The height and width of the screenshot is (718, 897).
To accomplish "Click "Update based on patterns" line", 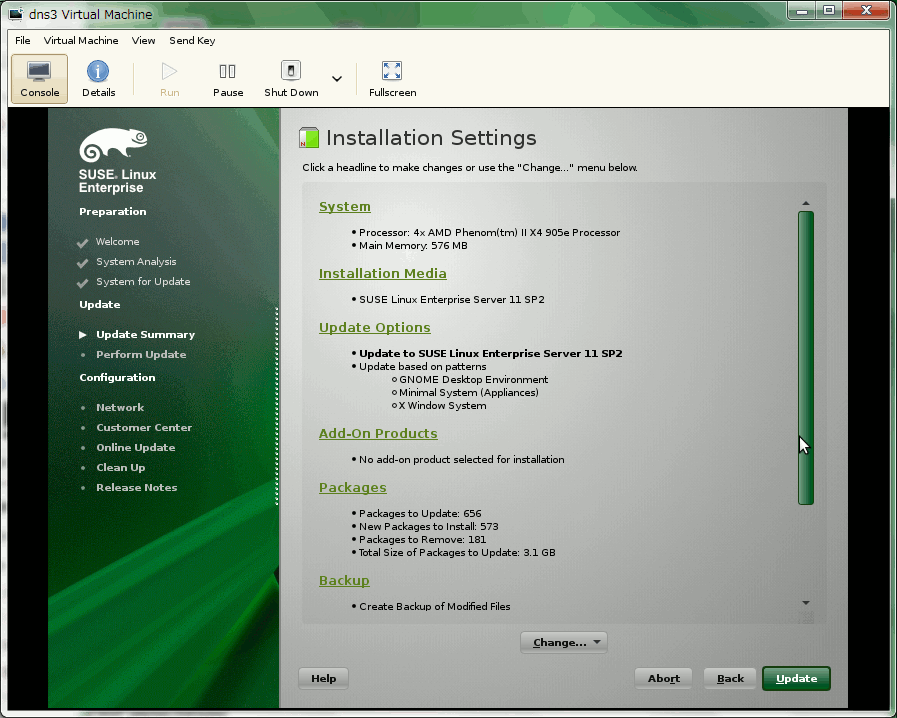I will 423,366.
